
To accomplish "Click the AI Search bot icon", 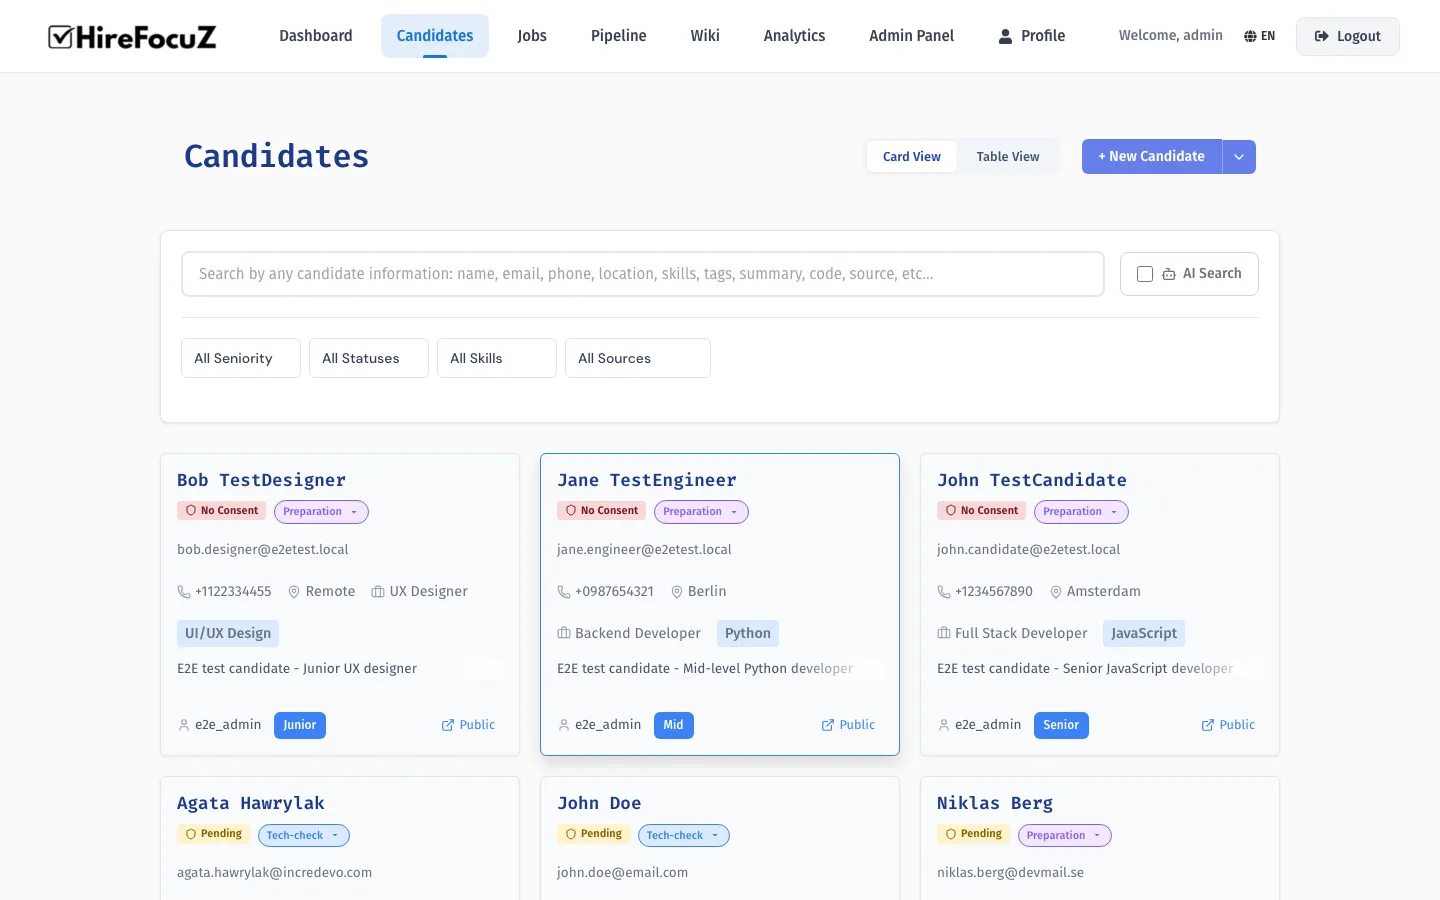I will click(1168, 273).
